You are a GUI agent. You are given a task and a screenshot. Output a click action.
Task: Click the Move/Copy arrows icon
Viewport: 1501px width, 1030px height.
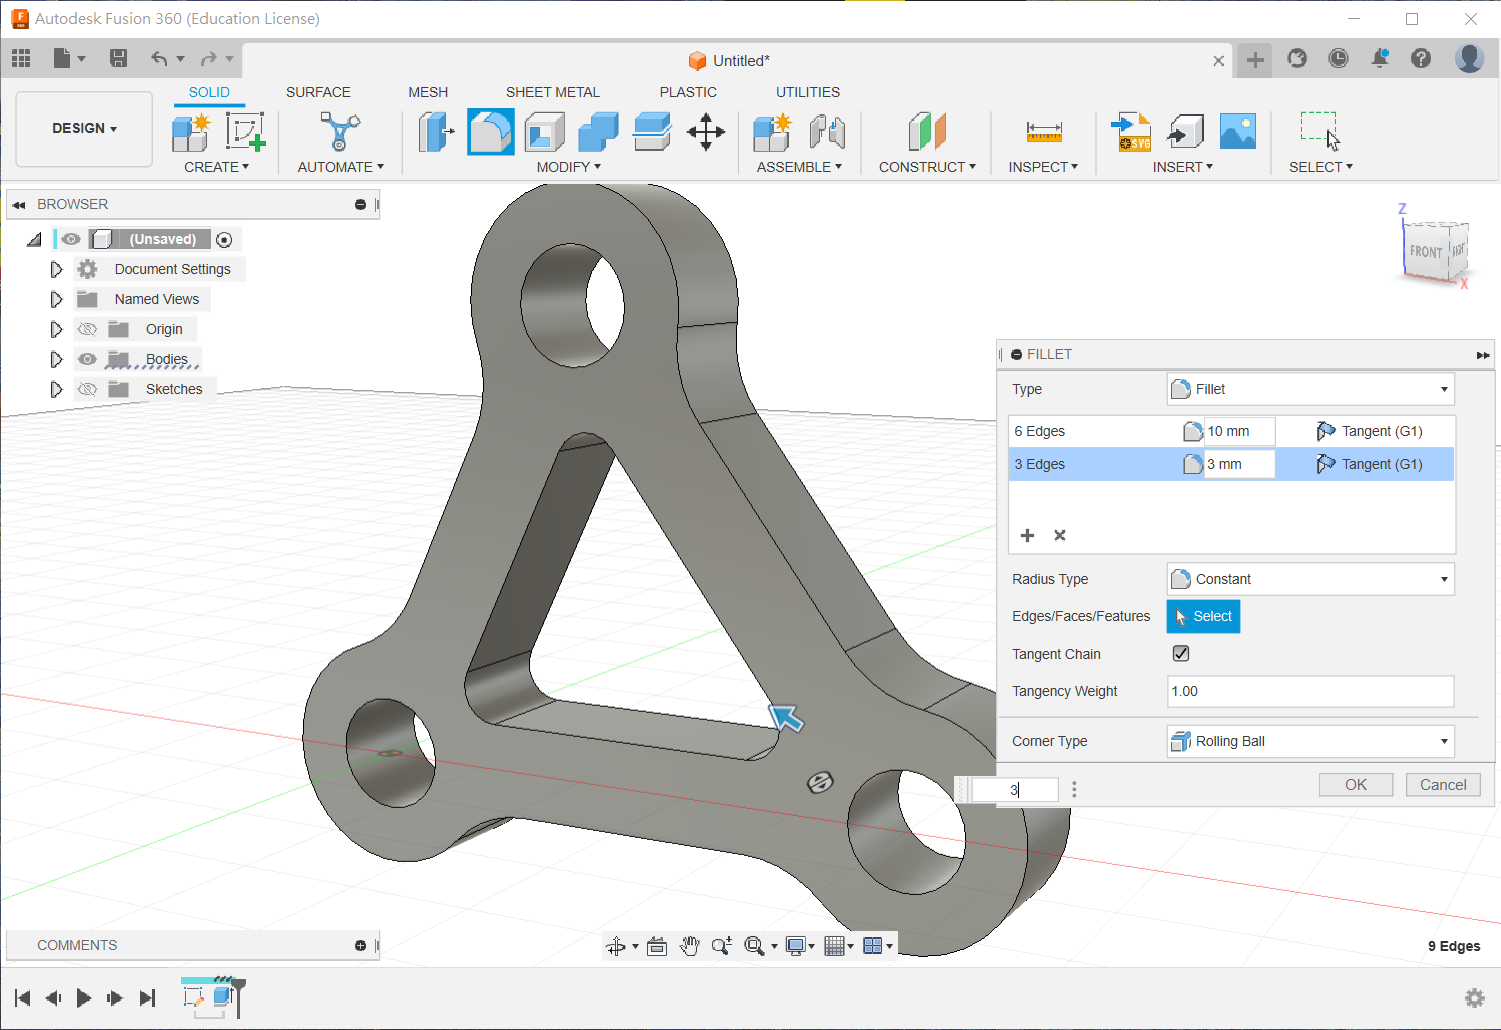tap(706, 132)
